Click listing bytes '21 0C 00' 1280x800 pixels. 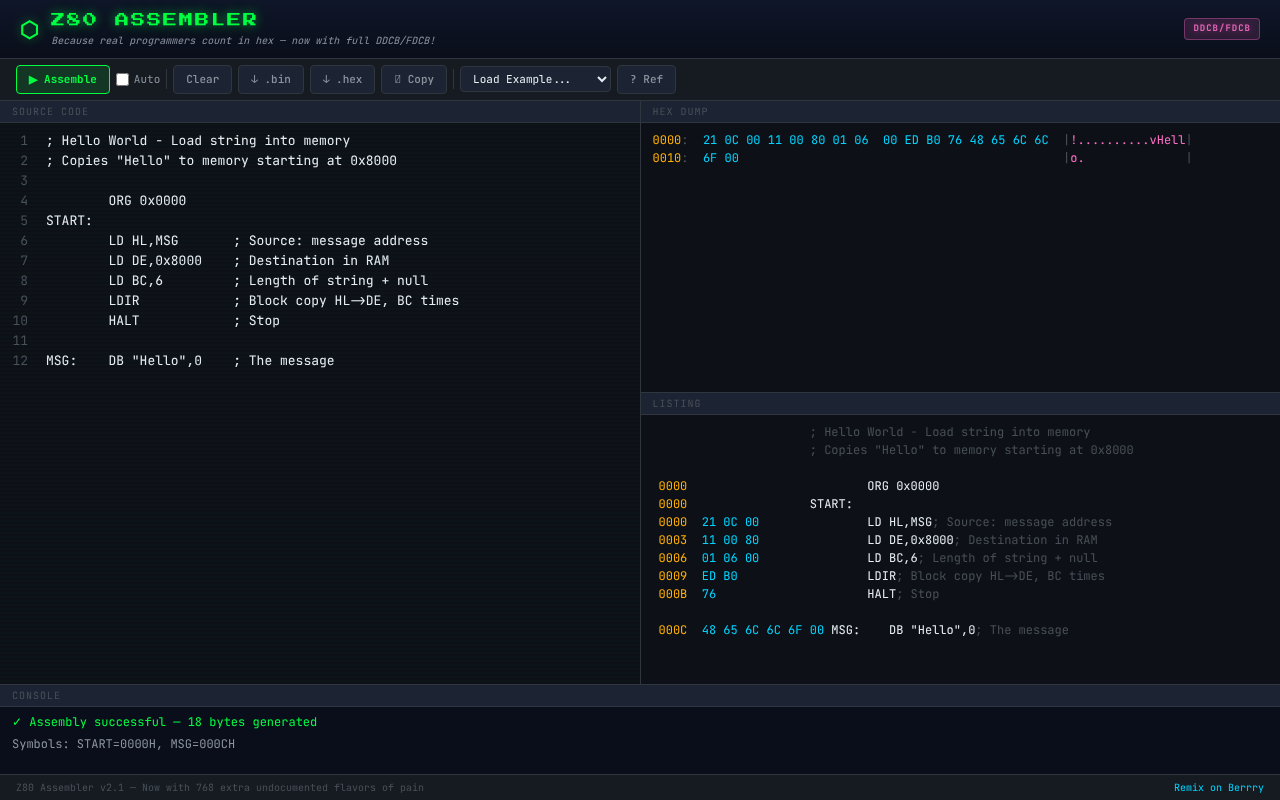pos(730,522)
